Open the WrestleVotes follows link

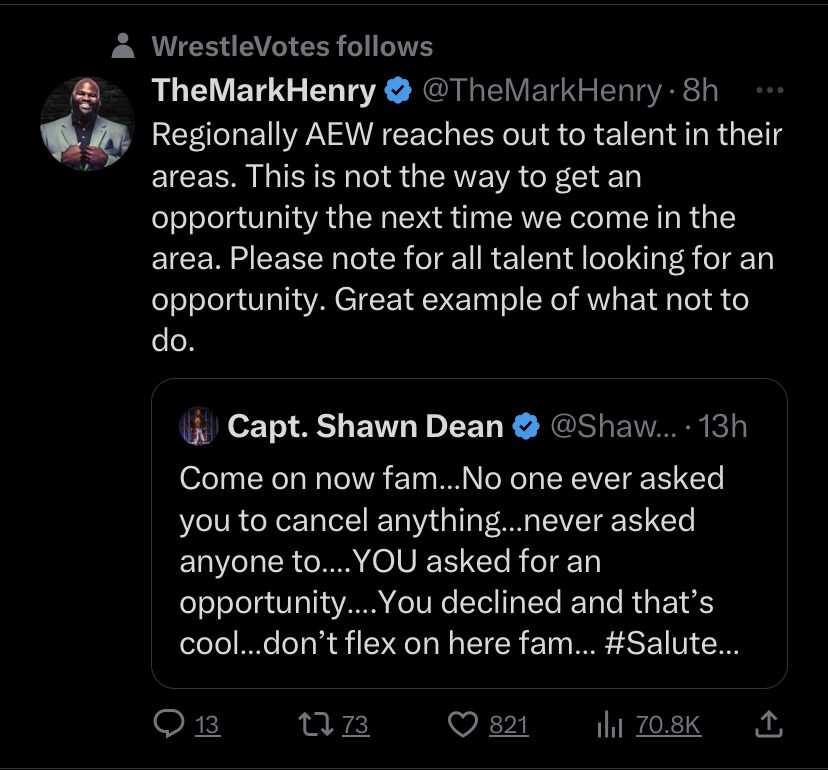click(x=292, y=46)
